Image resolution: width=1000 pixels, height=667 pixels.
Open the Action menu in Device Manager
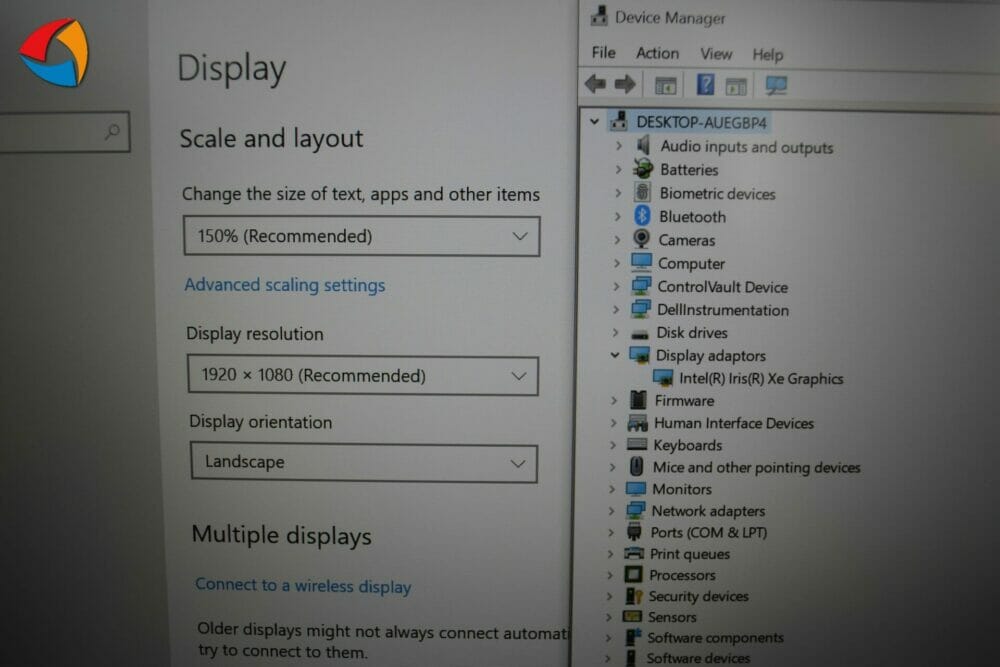pyautogui.click(x=657, y=53)
